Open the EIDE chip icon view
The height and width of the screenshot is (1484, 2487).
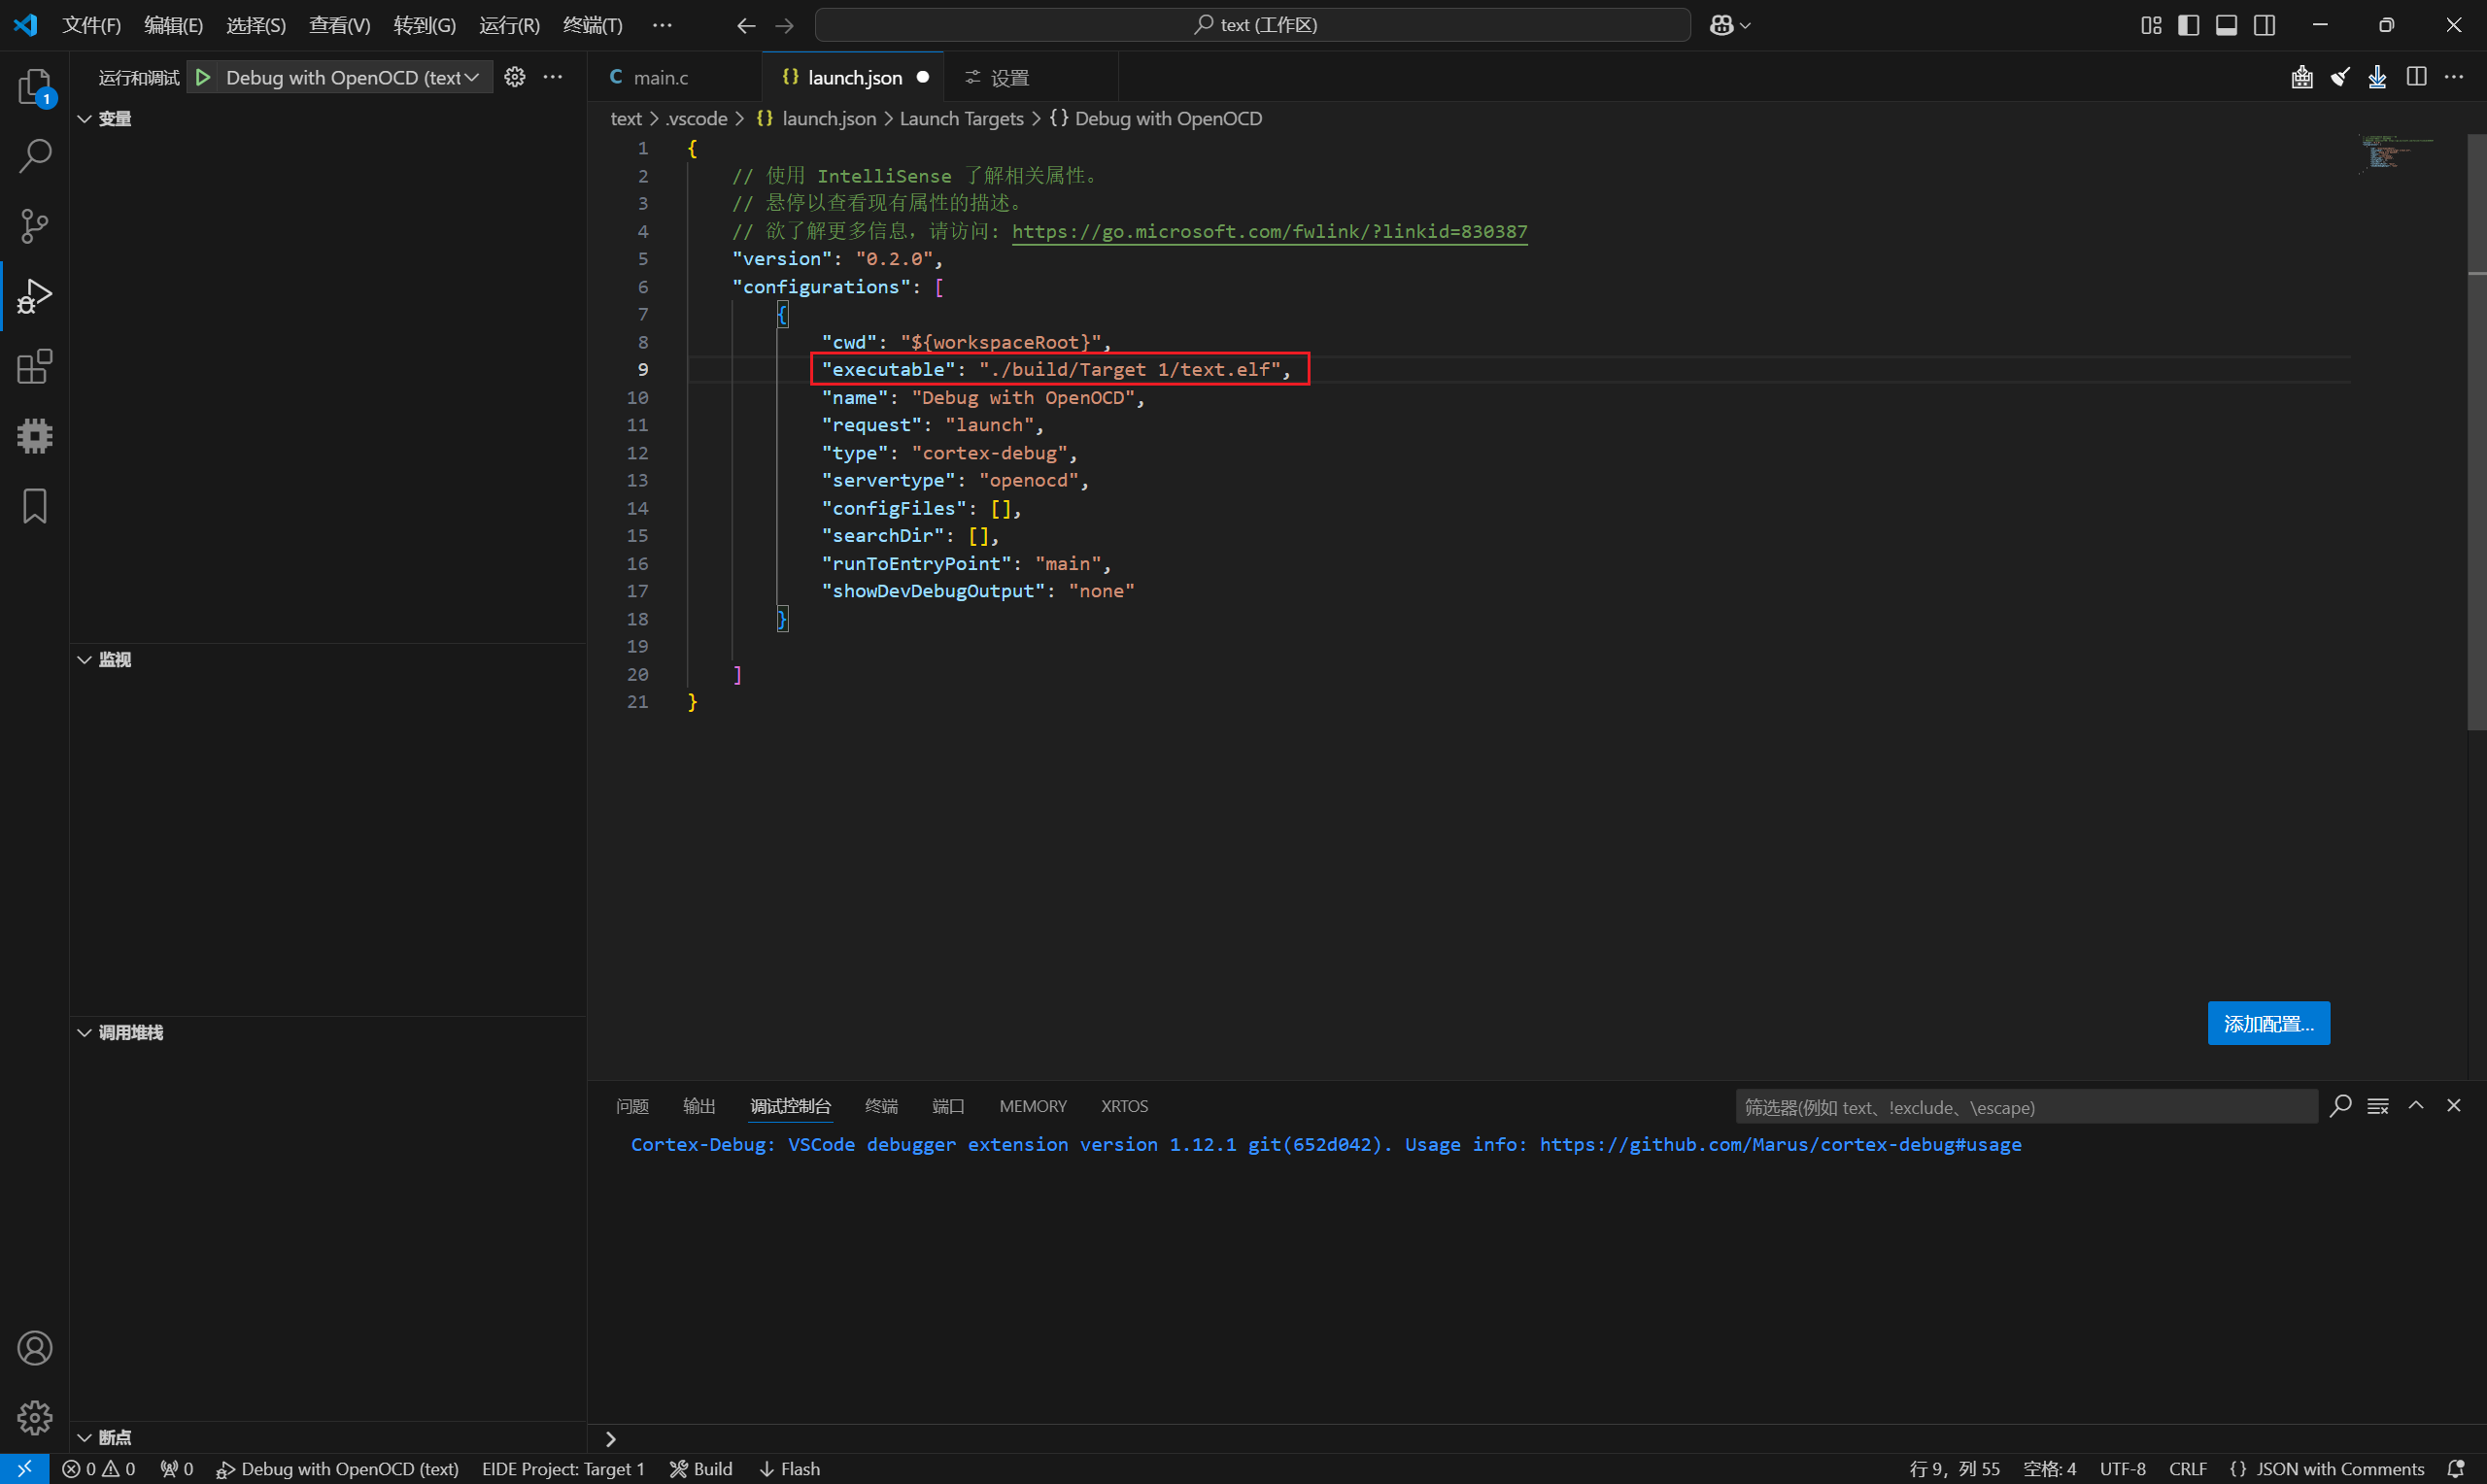coord(34,436)
